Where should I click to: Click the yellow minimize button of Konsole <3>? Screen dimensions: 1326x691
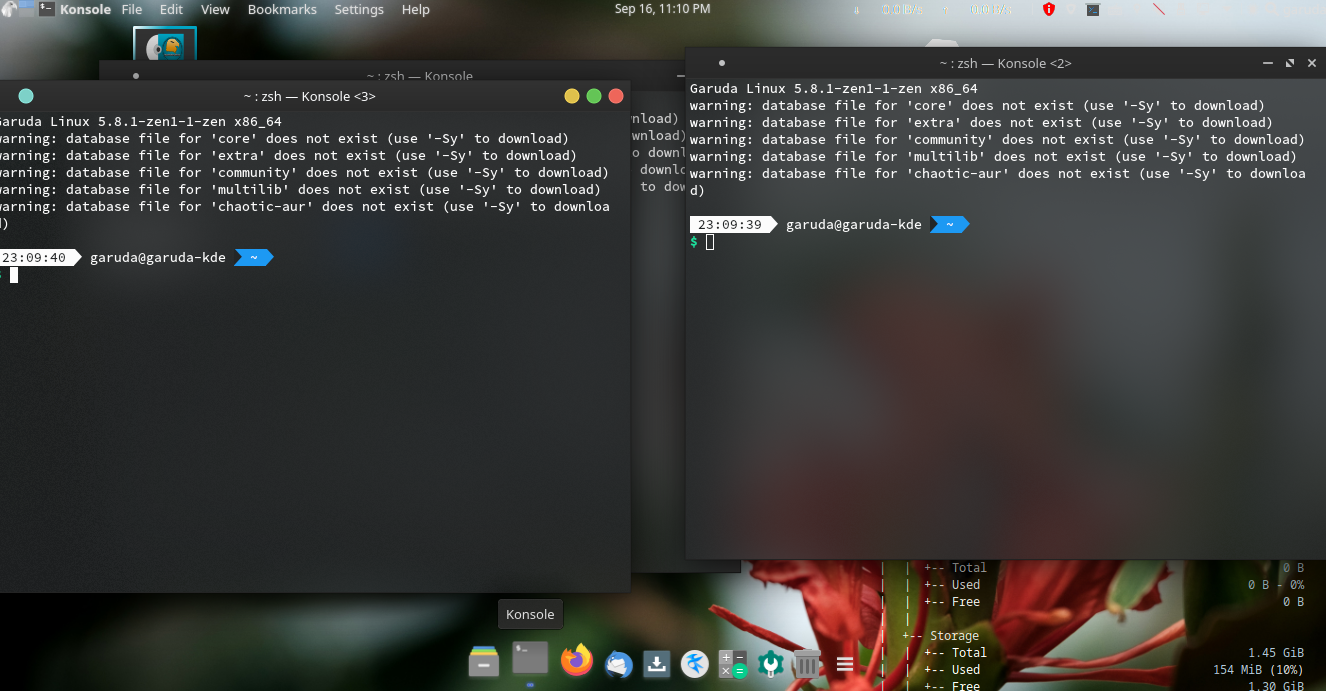tap(572, 96)
